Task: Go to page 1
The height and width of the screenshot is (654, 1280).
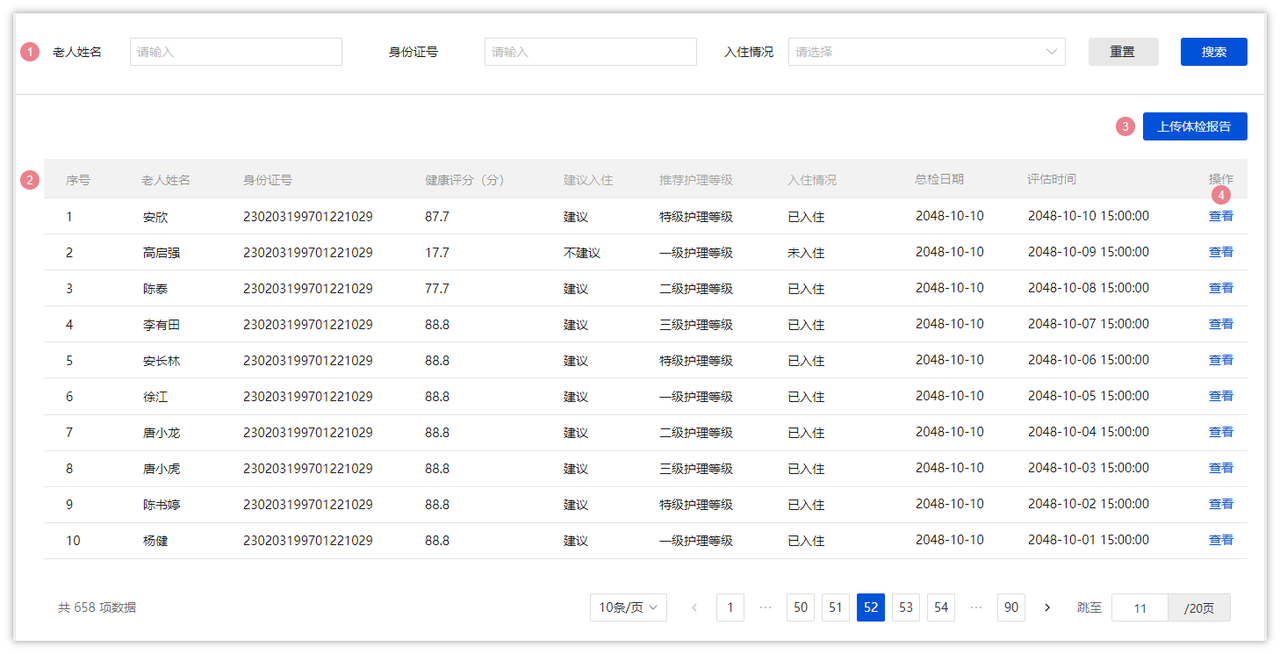Action: point(730,607)
